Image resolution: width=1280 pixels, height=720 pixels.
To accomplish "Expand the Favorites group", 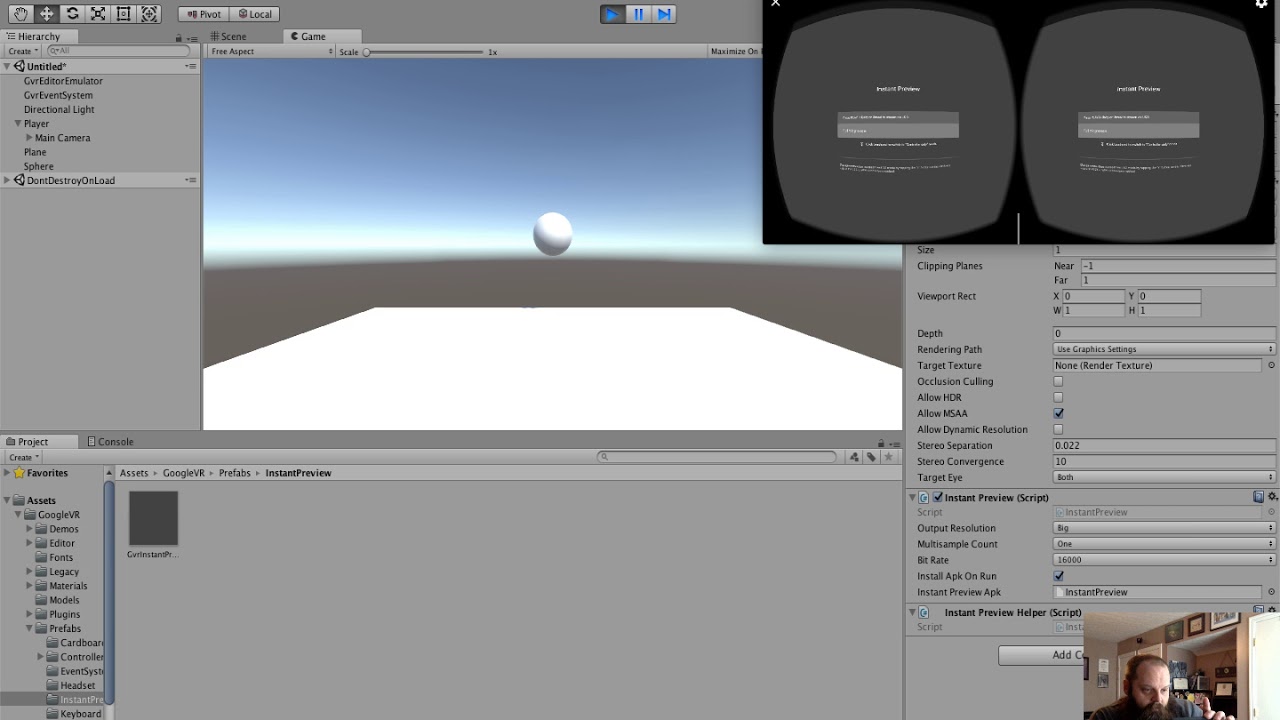I will tap(7, 473).
